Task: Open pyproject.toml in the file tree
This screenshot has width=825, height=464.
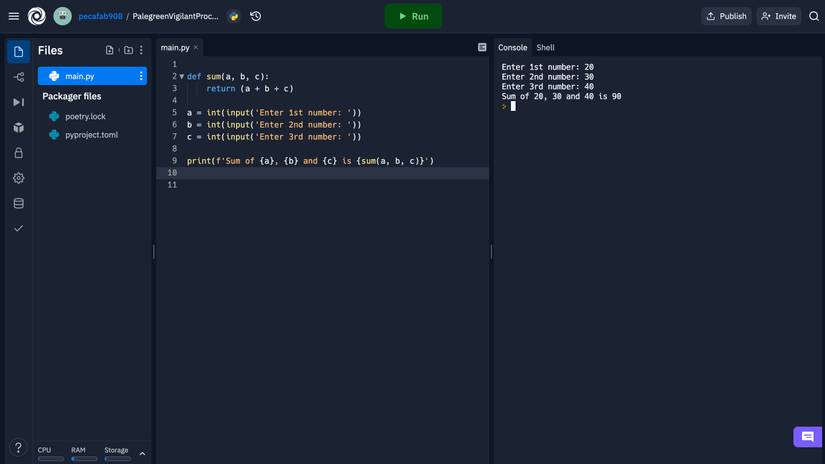Action: (x=92, y=135)
